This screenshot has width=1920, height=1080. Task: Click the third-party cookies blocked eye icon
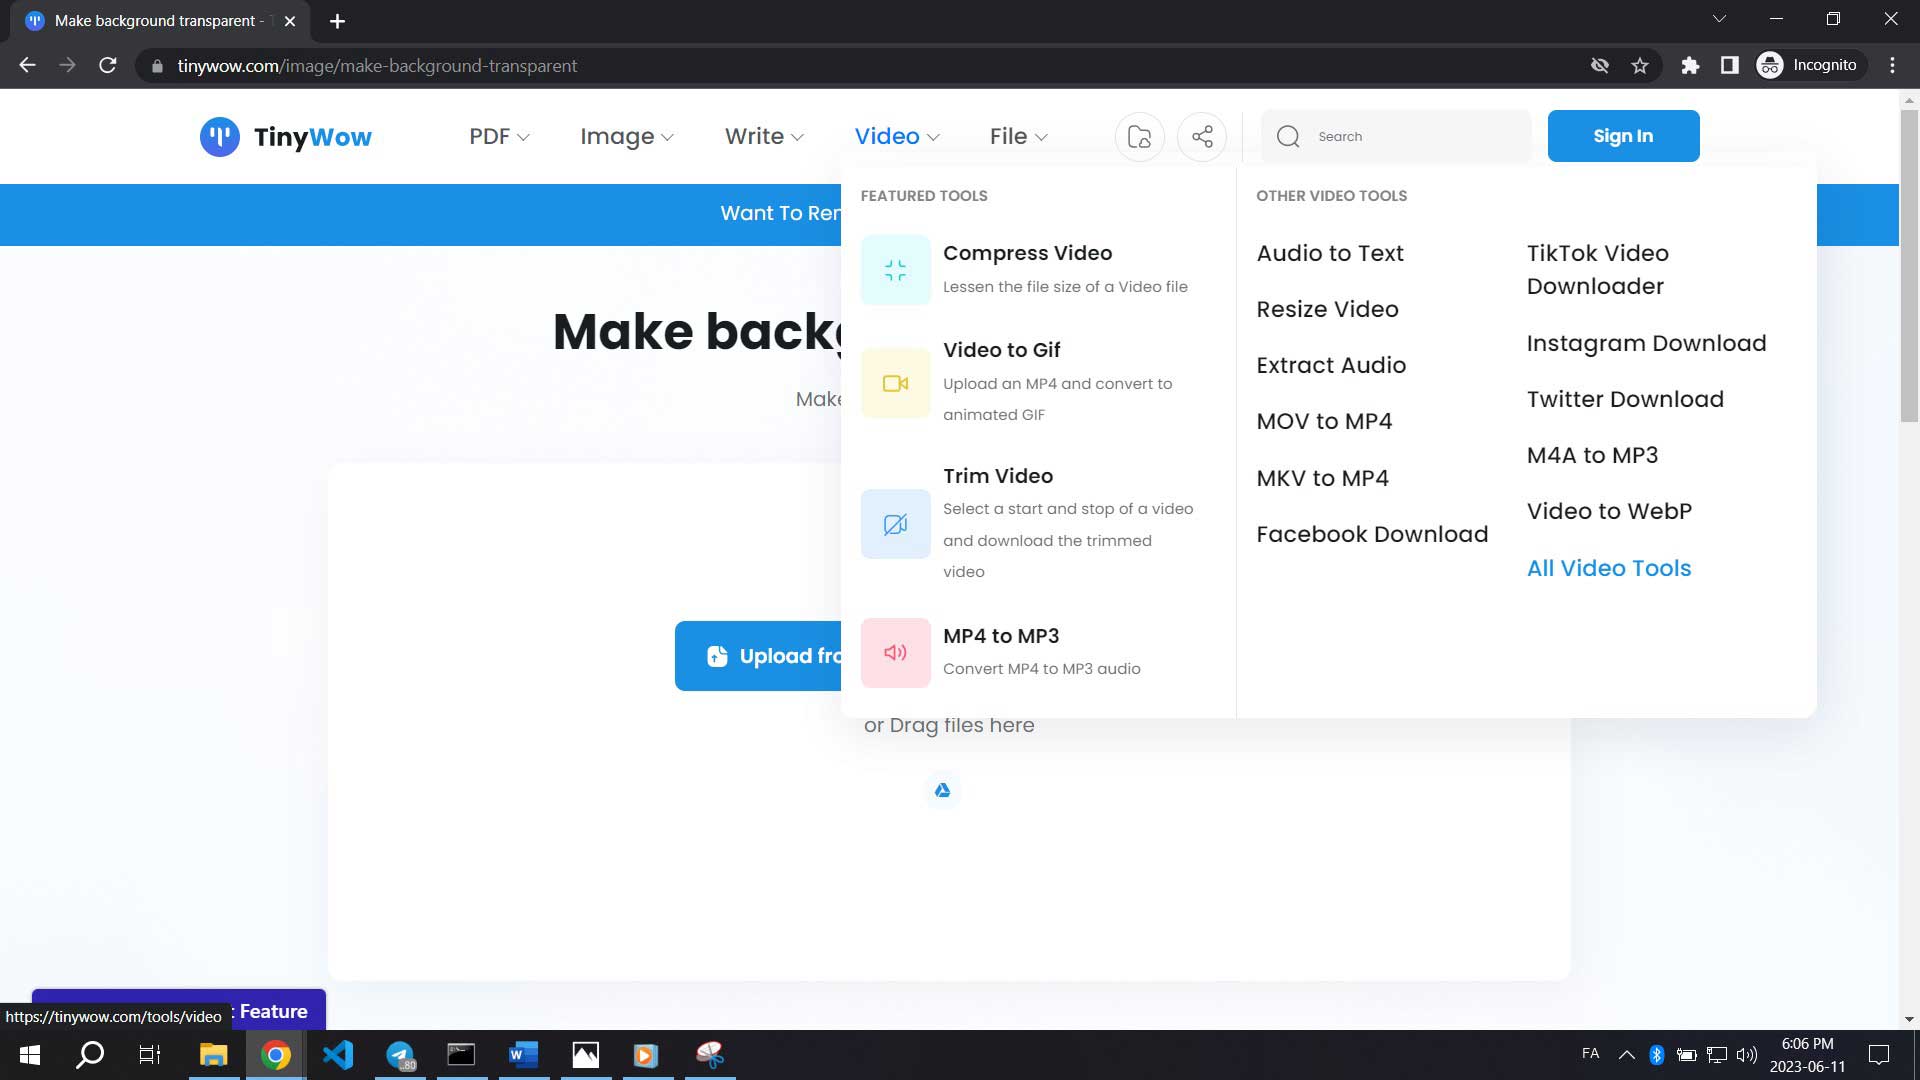(x=1600, y=66)
